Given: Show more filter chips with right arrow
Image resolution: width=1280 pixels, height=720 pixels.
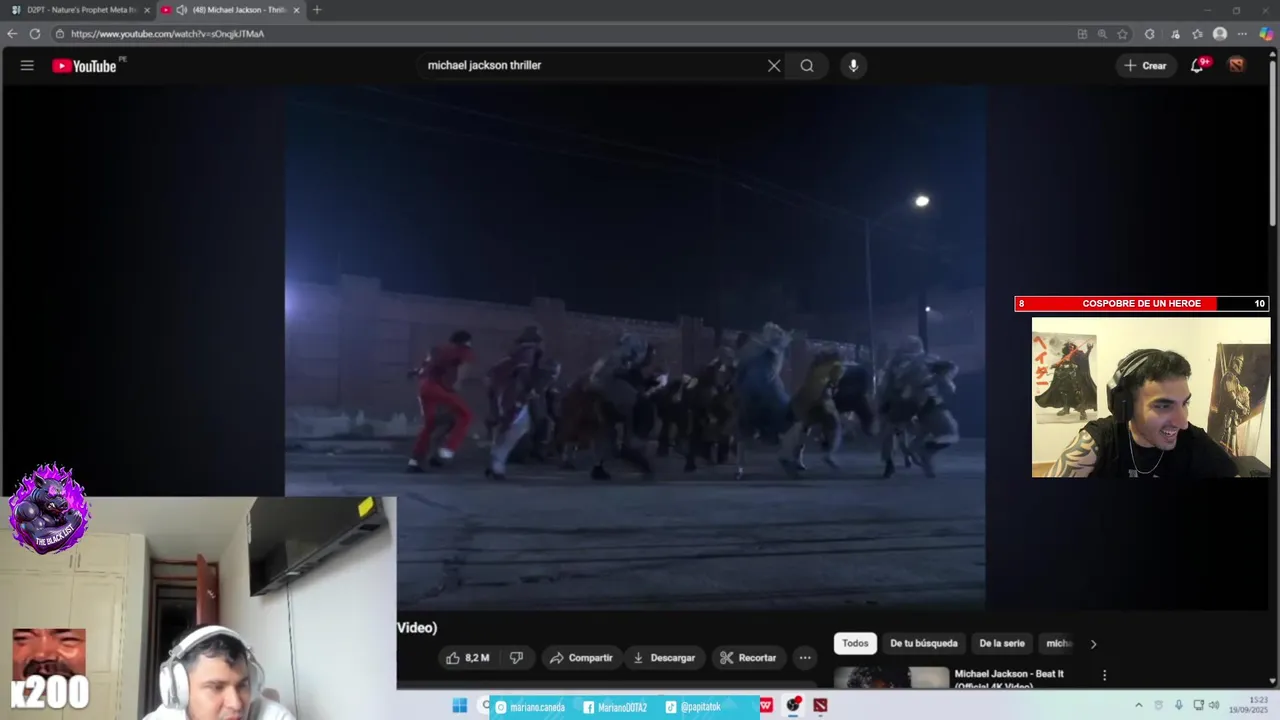Looking at the screenshot, I should coord(1093,645).
